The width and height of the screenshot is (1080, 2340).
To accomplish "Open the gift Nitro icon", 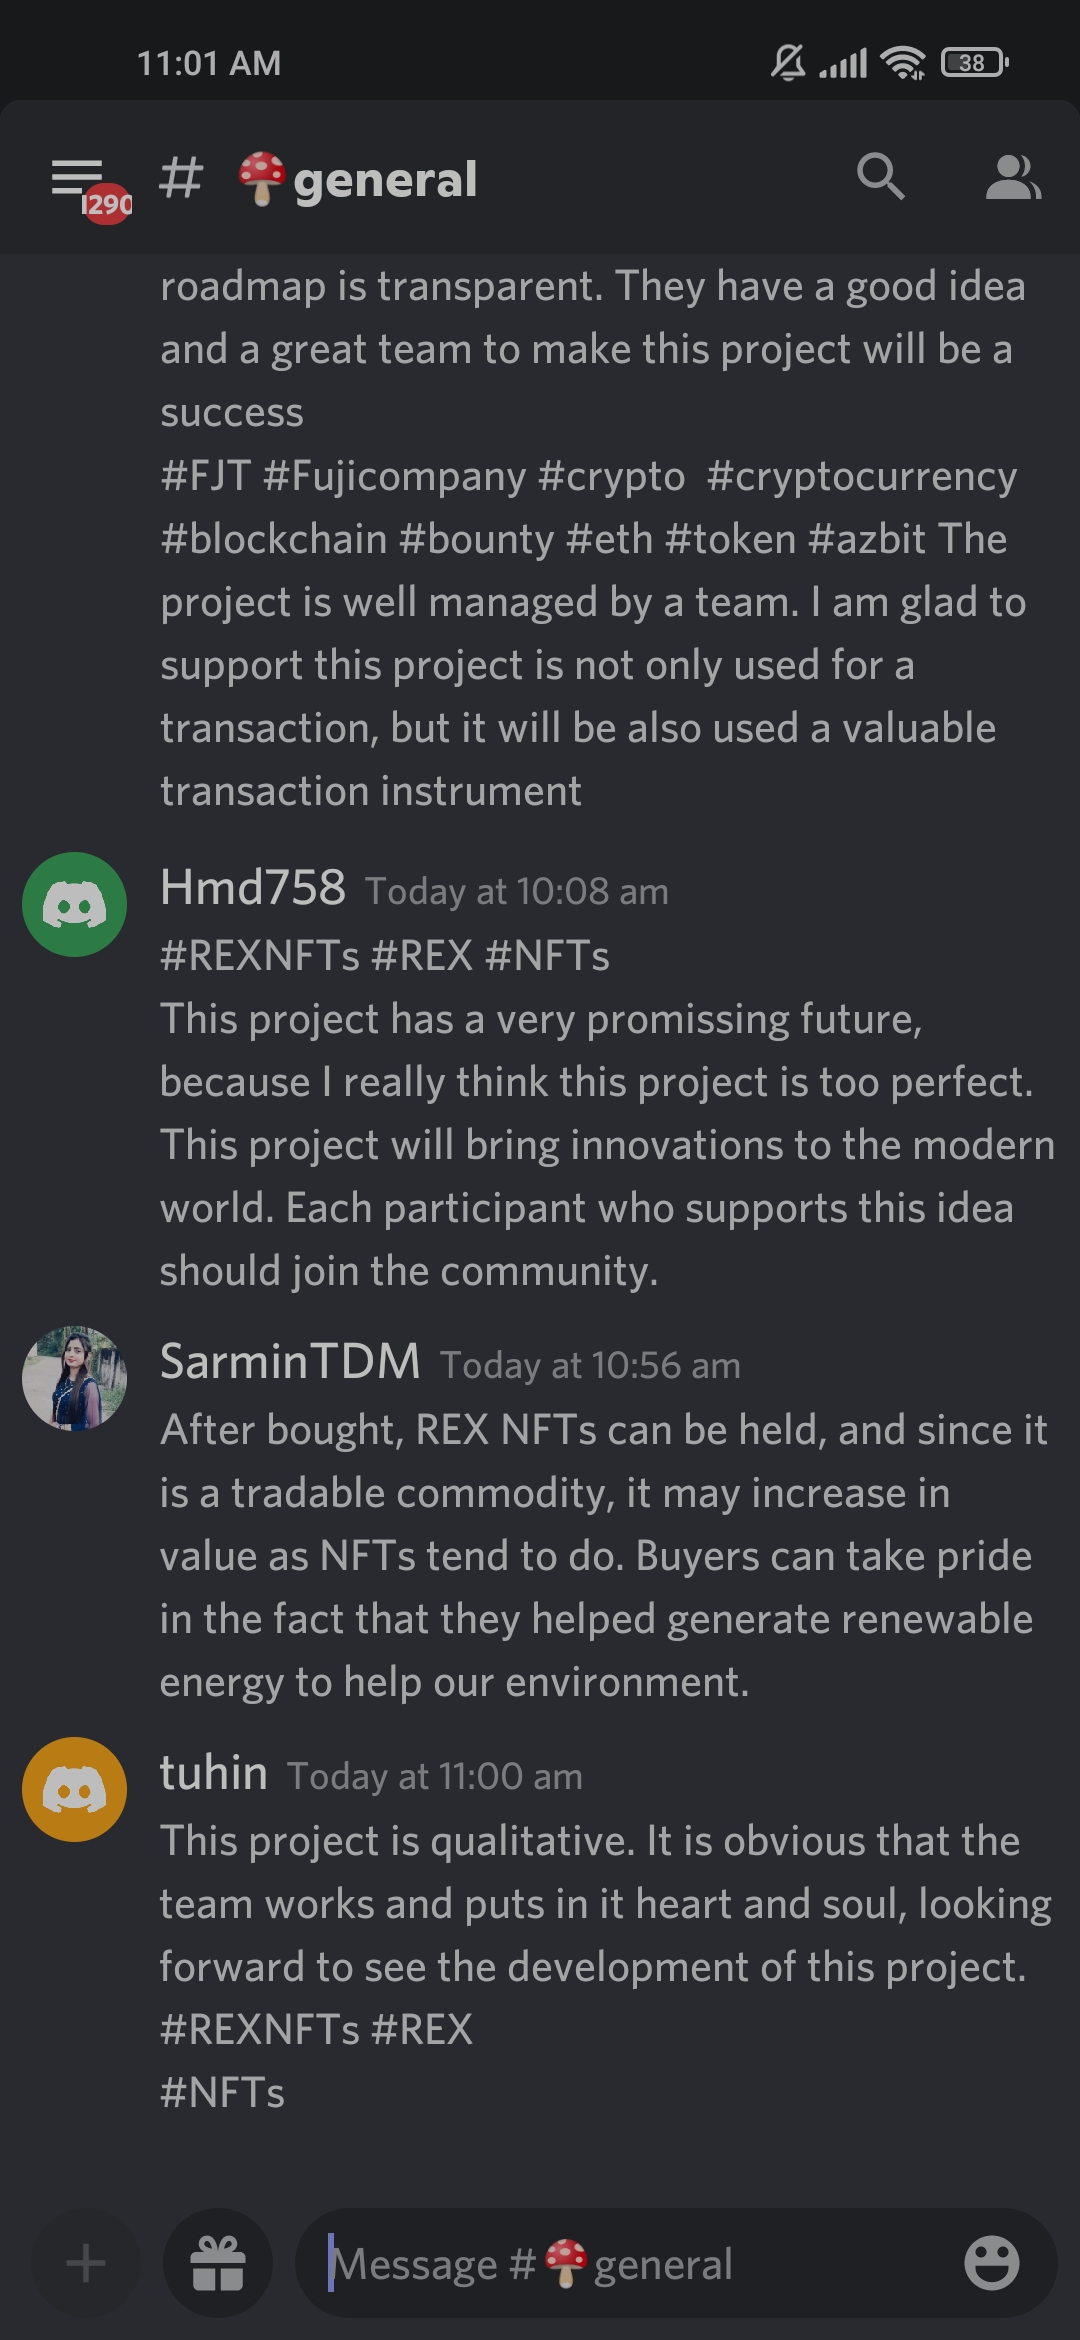I will coord(218,2263).
